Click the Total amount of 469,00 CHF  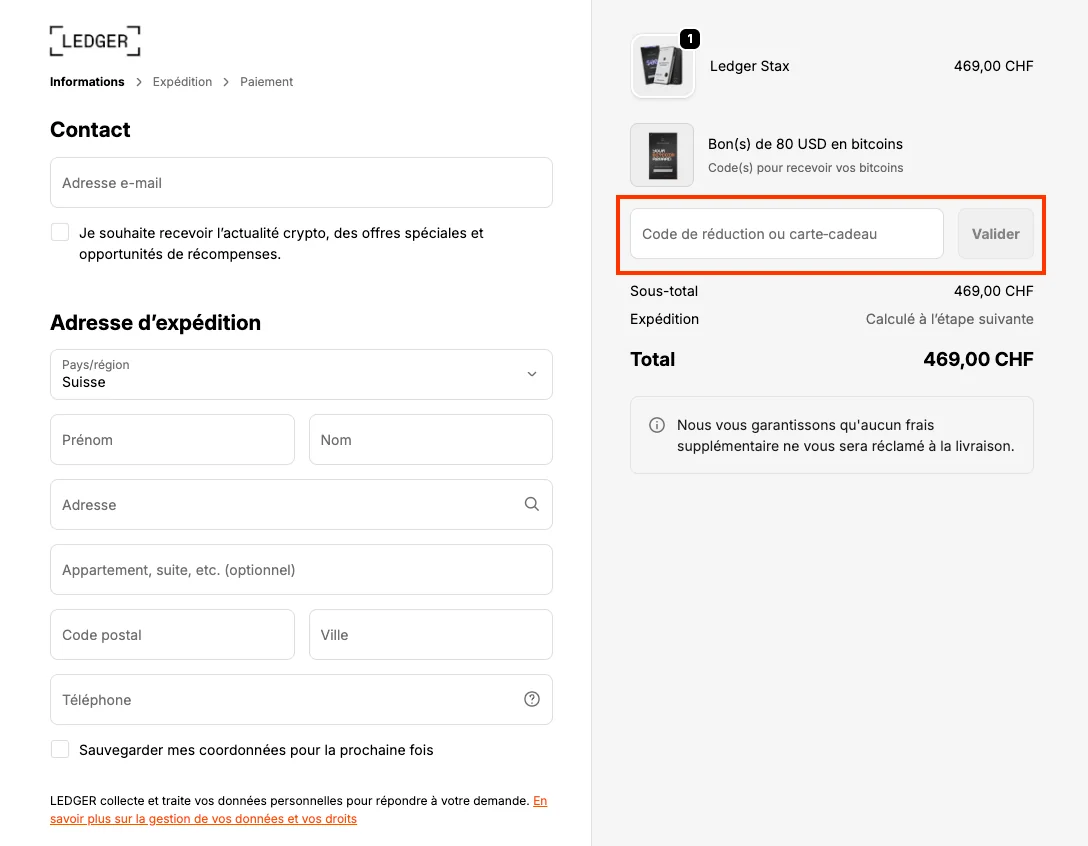[978, 359]
